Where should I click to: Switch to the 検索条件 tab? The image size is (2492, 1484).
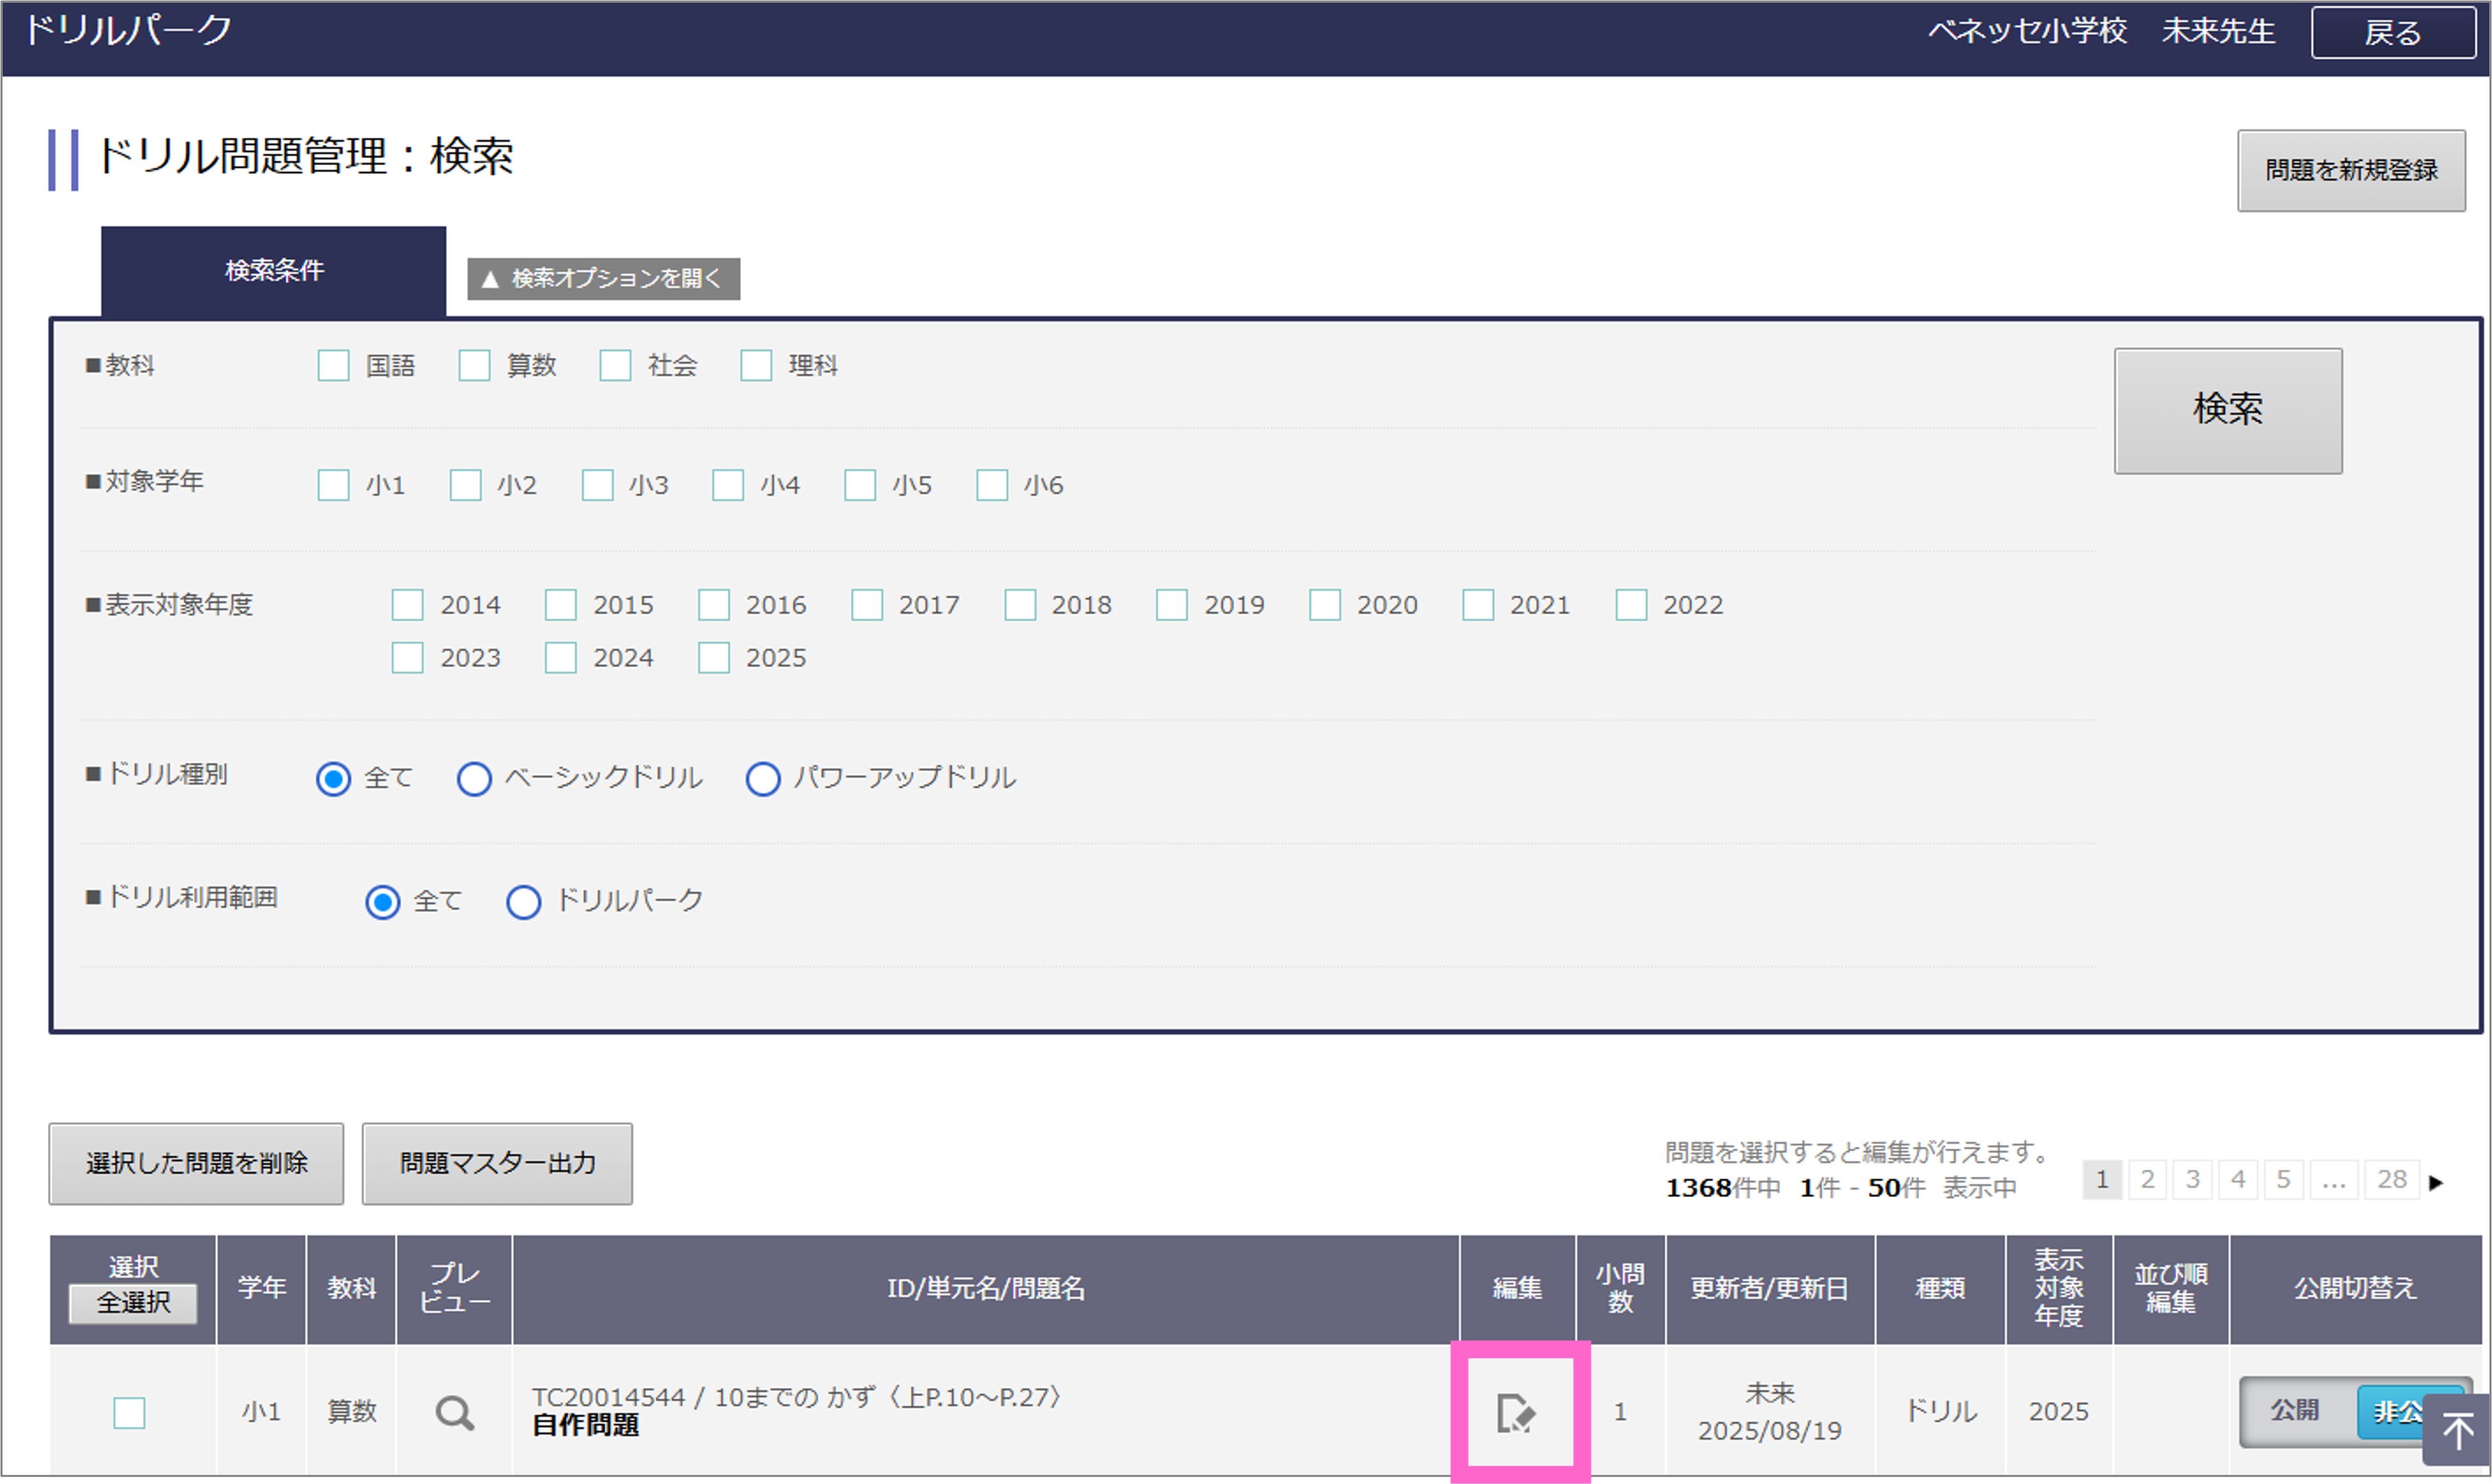click(x=274, y=271)
